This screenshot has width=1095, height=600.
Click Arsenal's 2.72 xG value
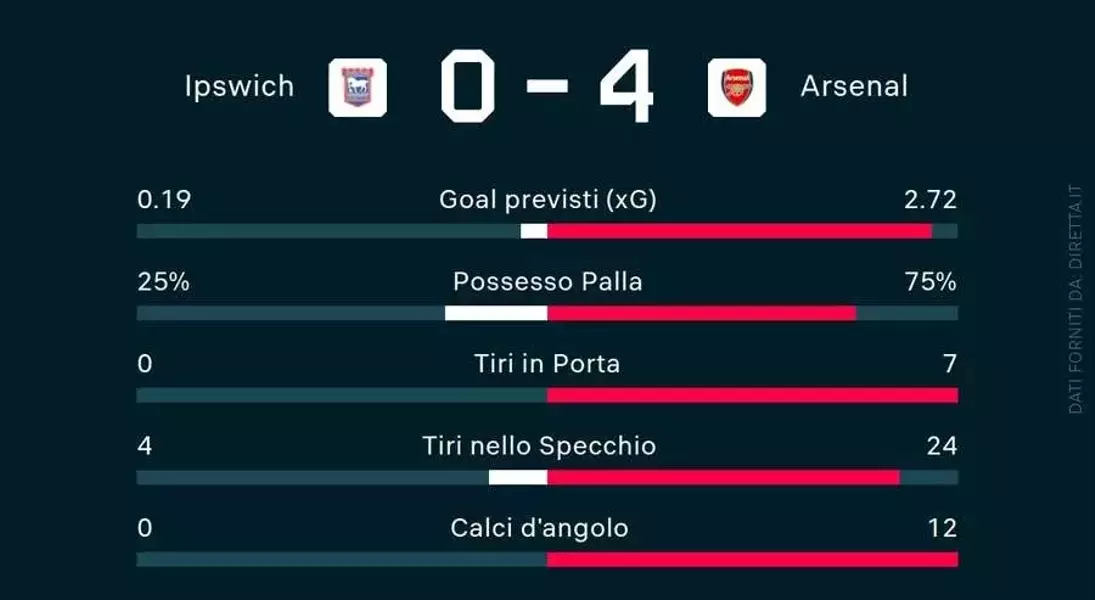(x=930, y=200)
